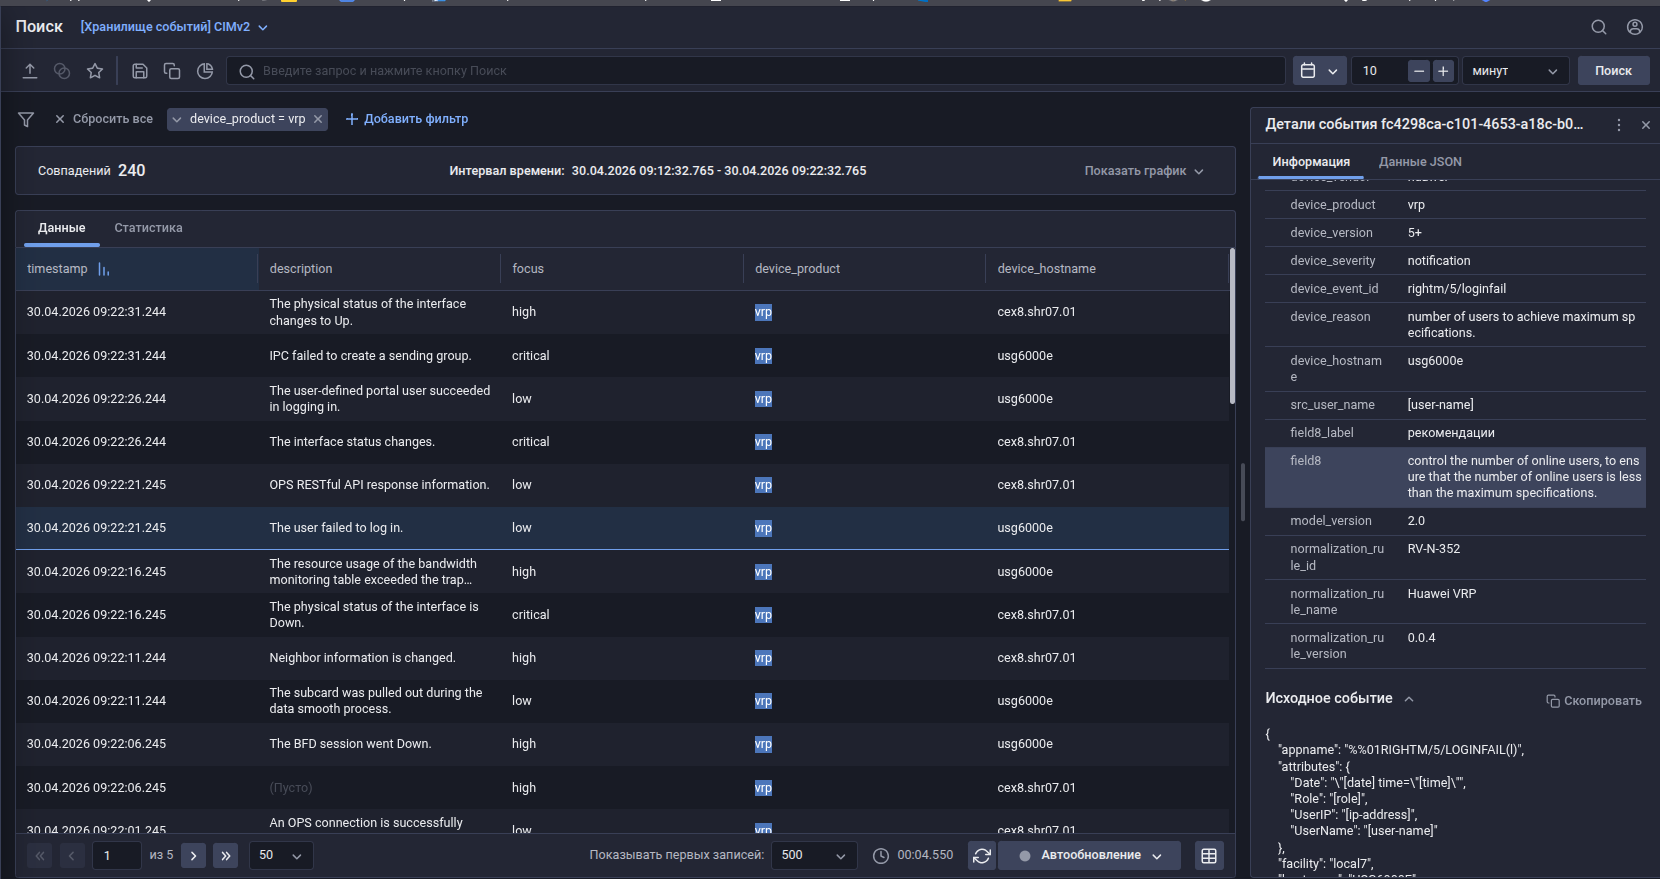Expand Показать график
Viewport: 1660px width, 879px height.
(x=1144, y=171)
